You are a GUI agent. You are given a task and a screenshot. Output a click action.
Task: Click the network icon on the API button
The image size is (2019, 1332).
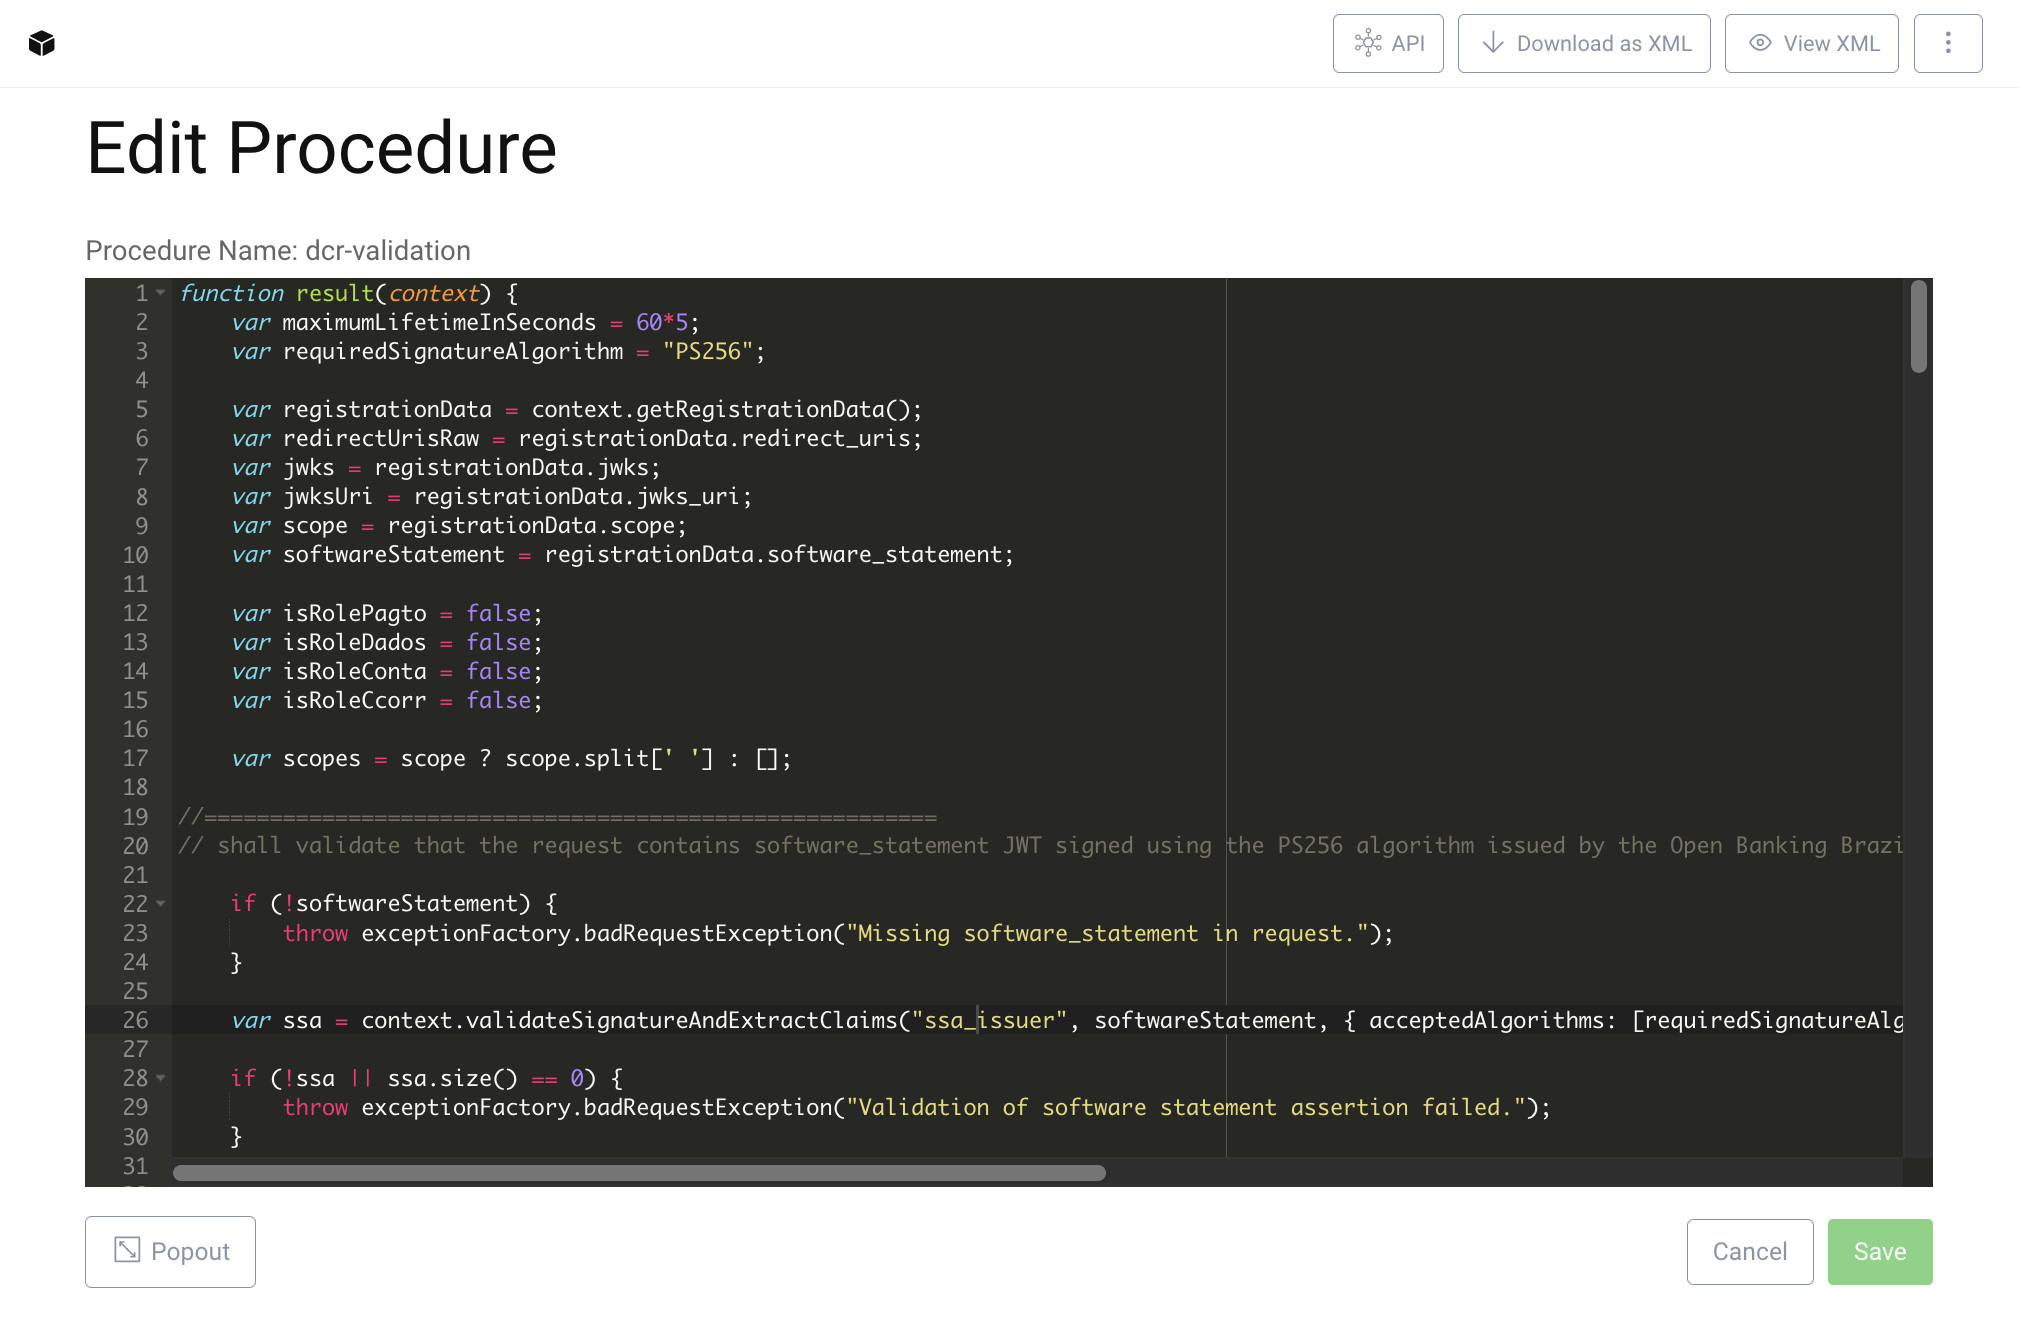click(x=1368, y=42)
